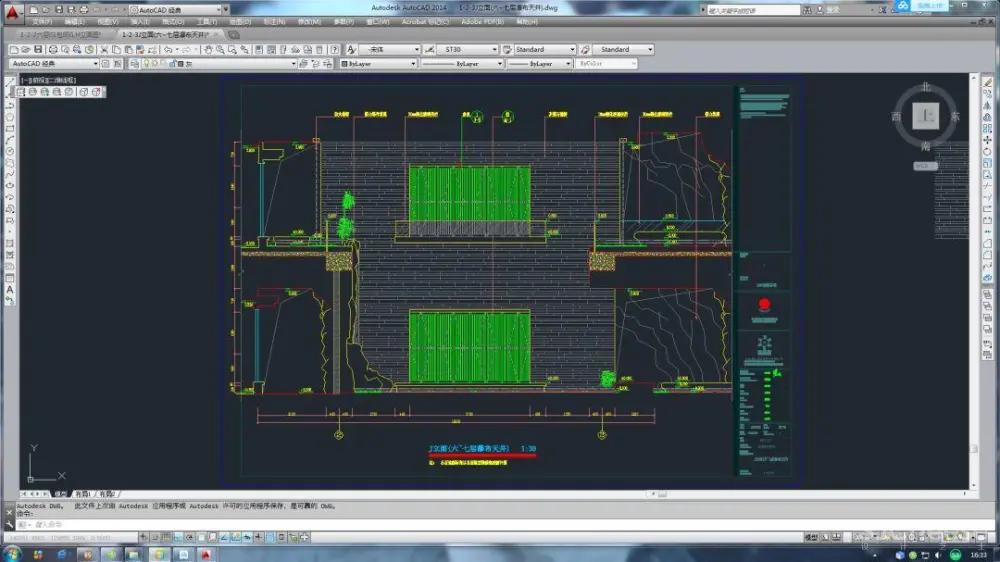Switch to the 1-2-3立面 drawing tab

pyautogui.click(x=165, y=34)
